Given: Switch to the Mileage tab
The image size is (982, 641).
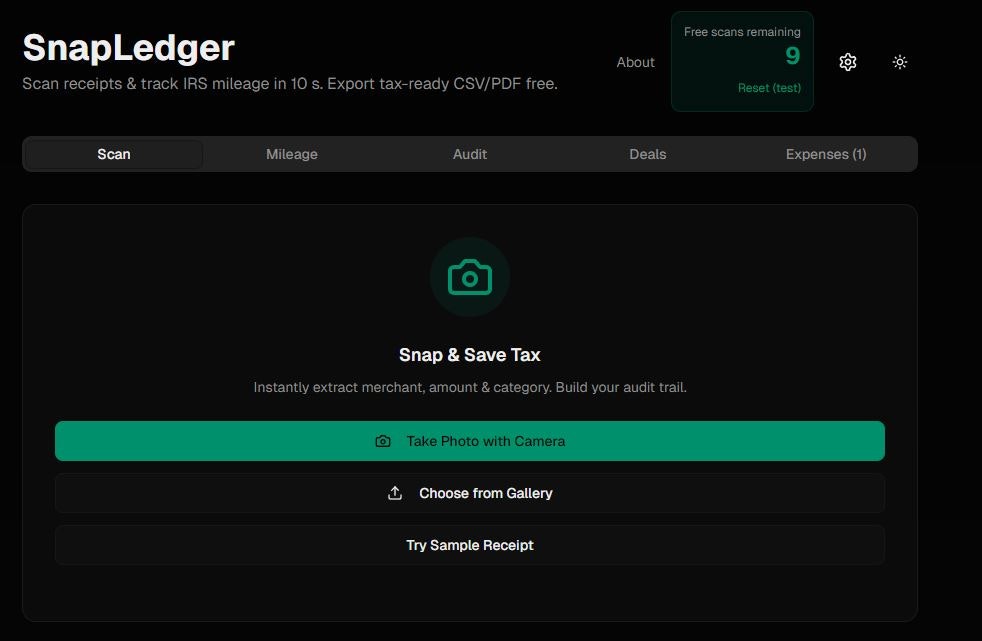Looking at the screenshot, I should point(291,154).
